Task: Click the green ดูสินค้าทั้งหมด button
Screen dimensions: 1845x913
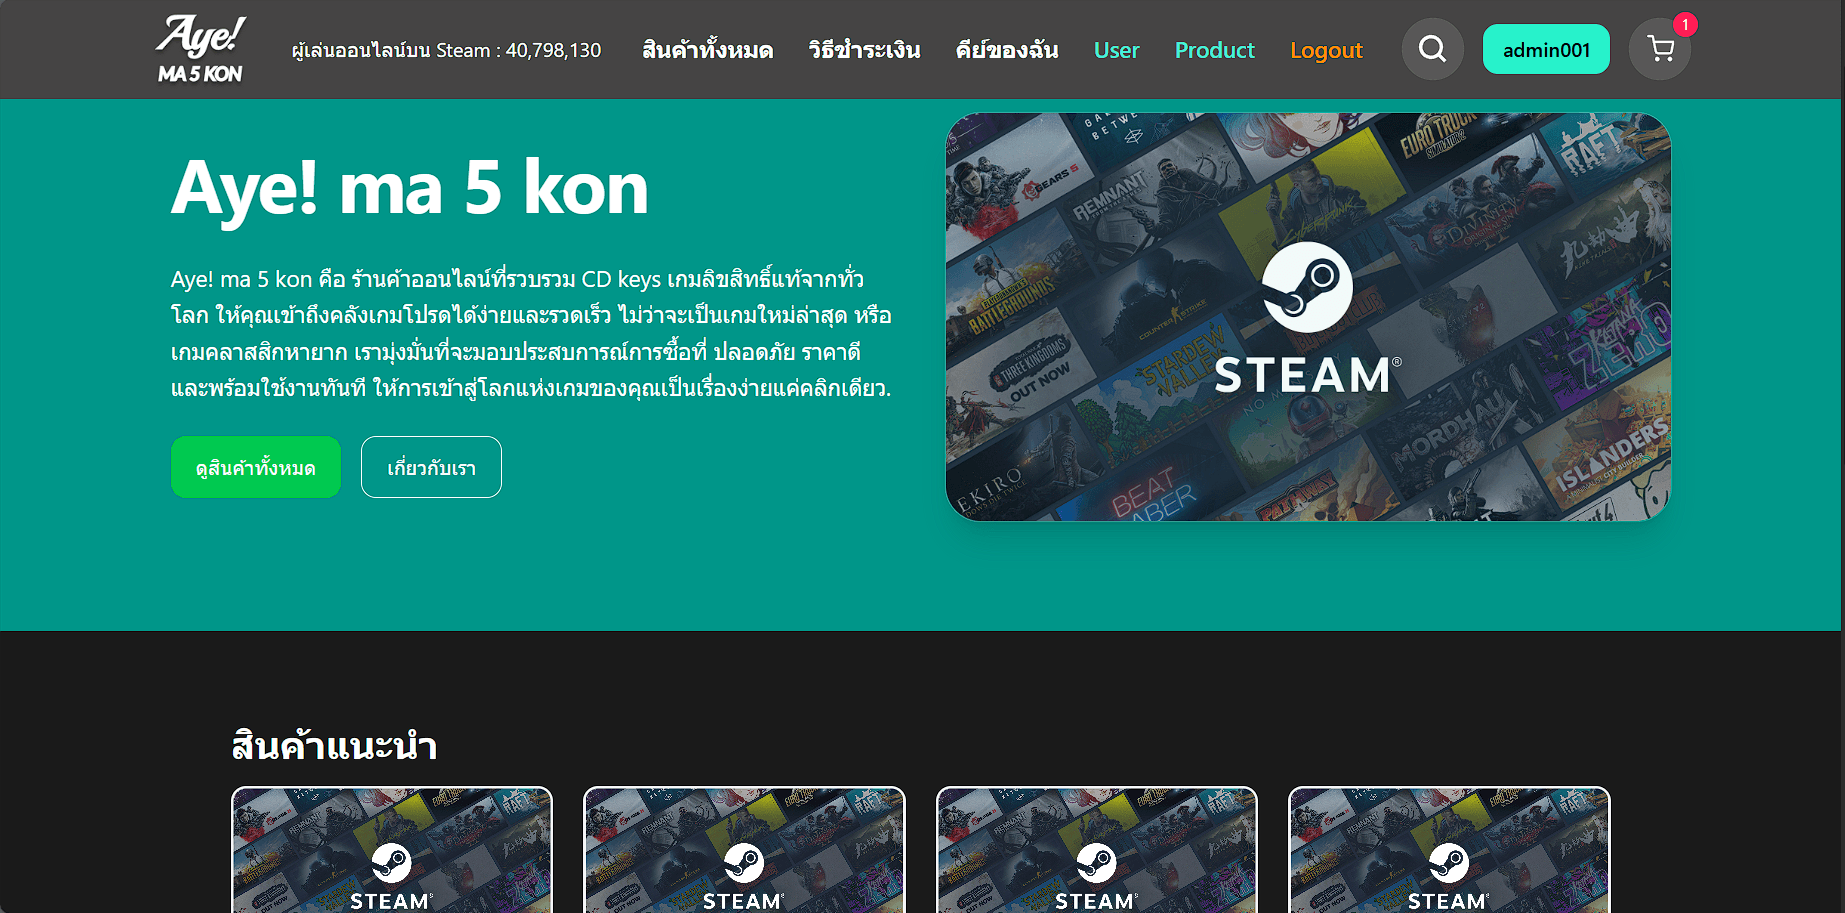Action: (x=256, y=467)
